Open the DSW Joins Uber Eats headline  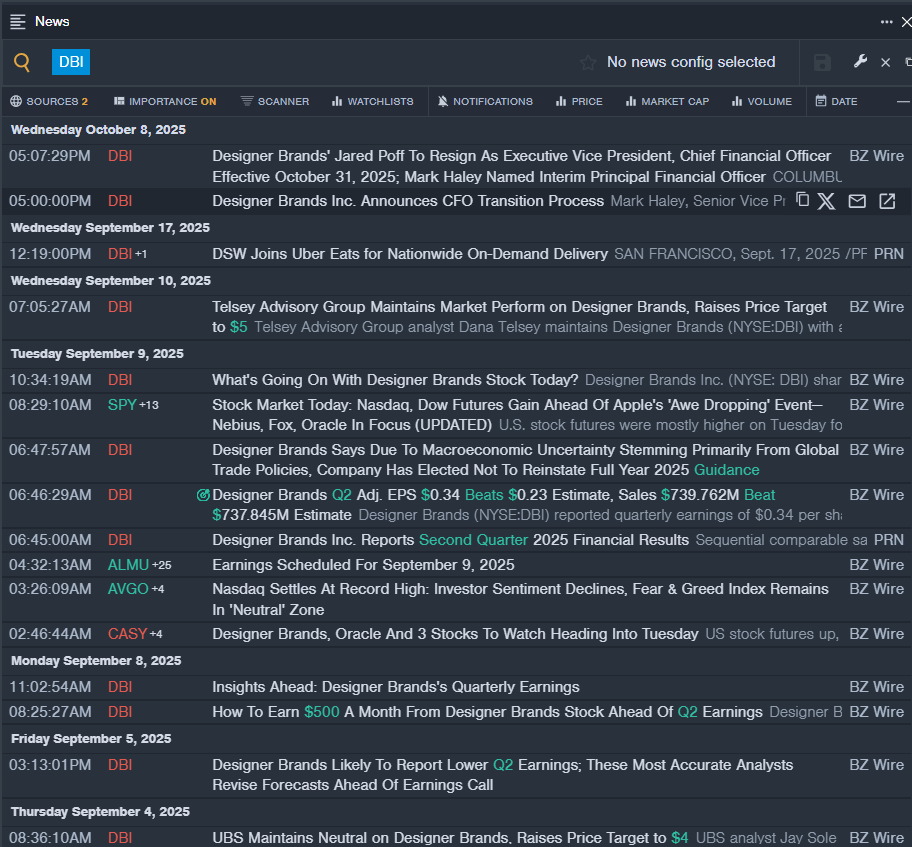pyautogui.click(x=410, y=254)
